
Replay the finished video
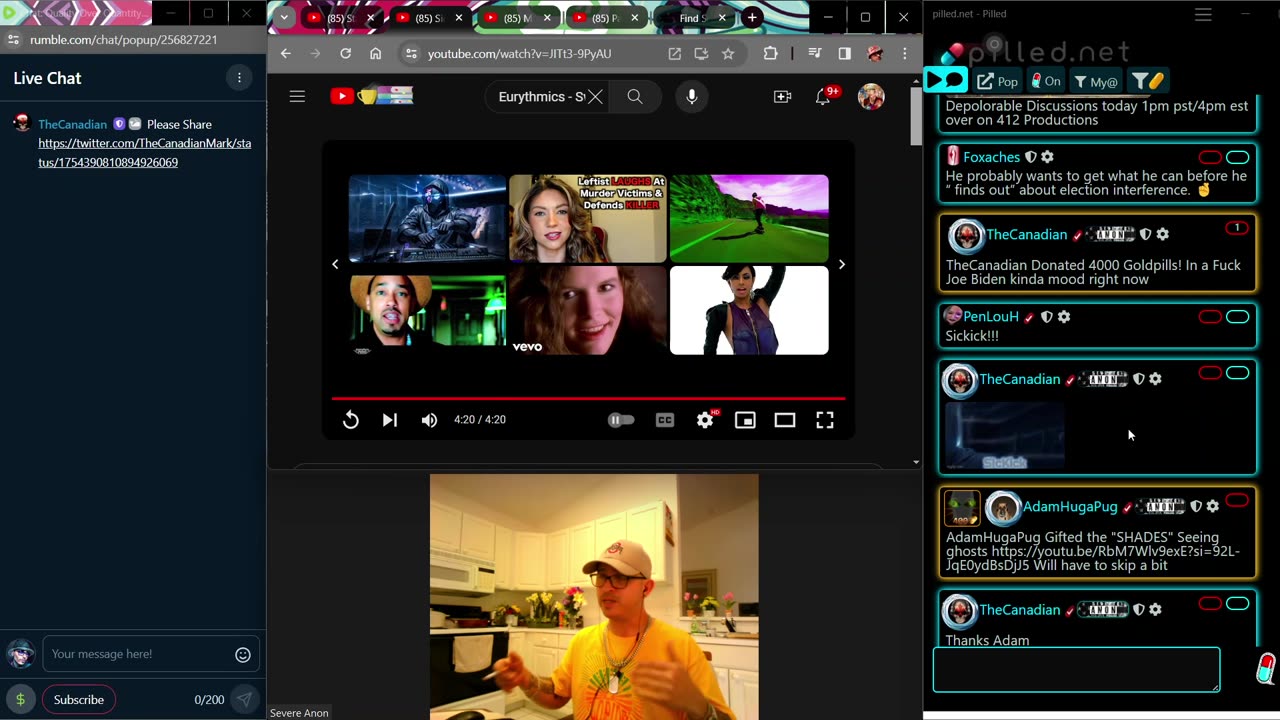tap(350, 420)
